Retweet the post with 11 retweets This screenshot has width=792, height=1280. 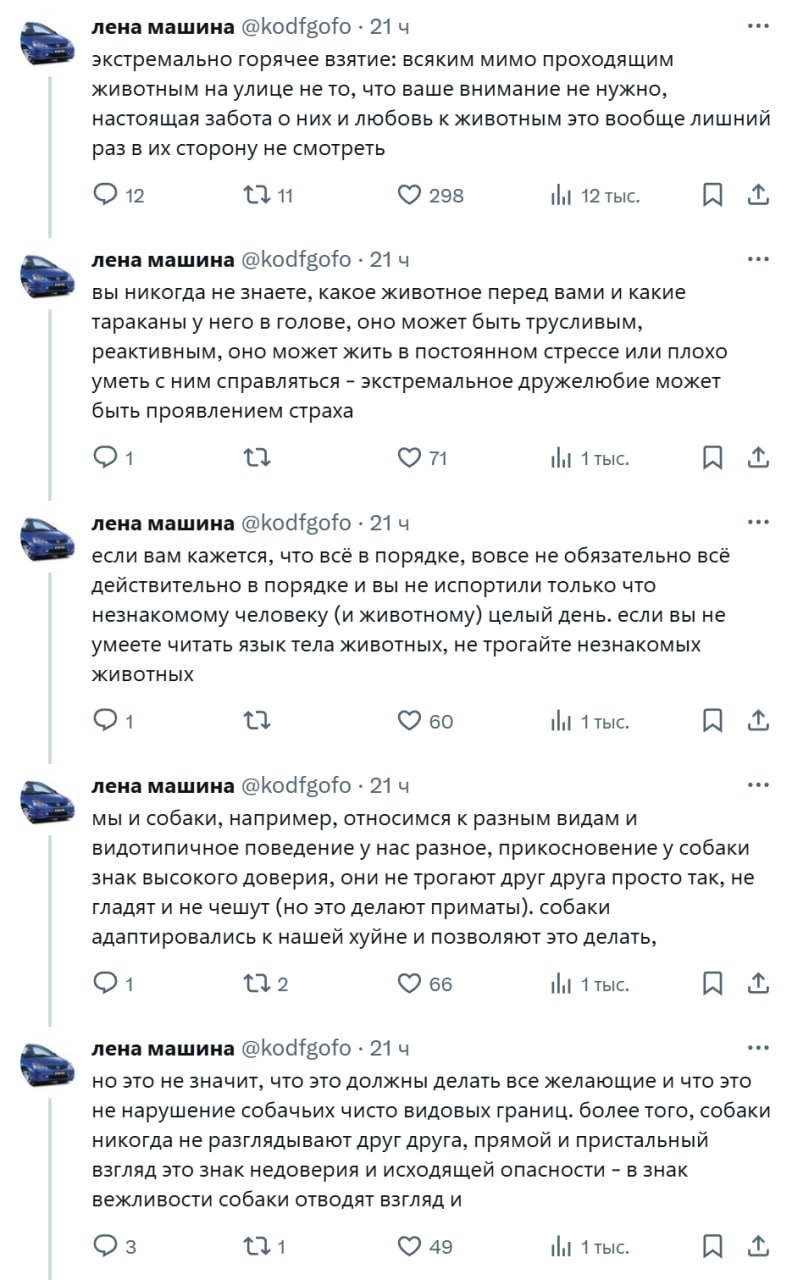[257, 195]
